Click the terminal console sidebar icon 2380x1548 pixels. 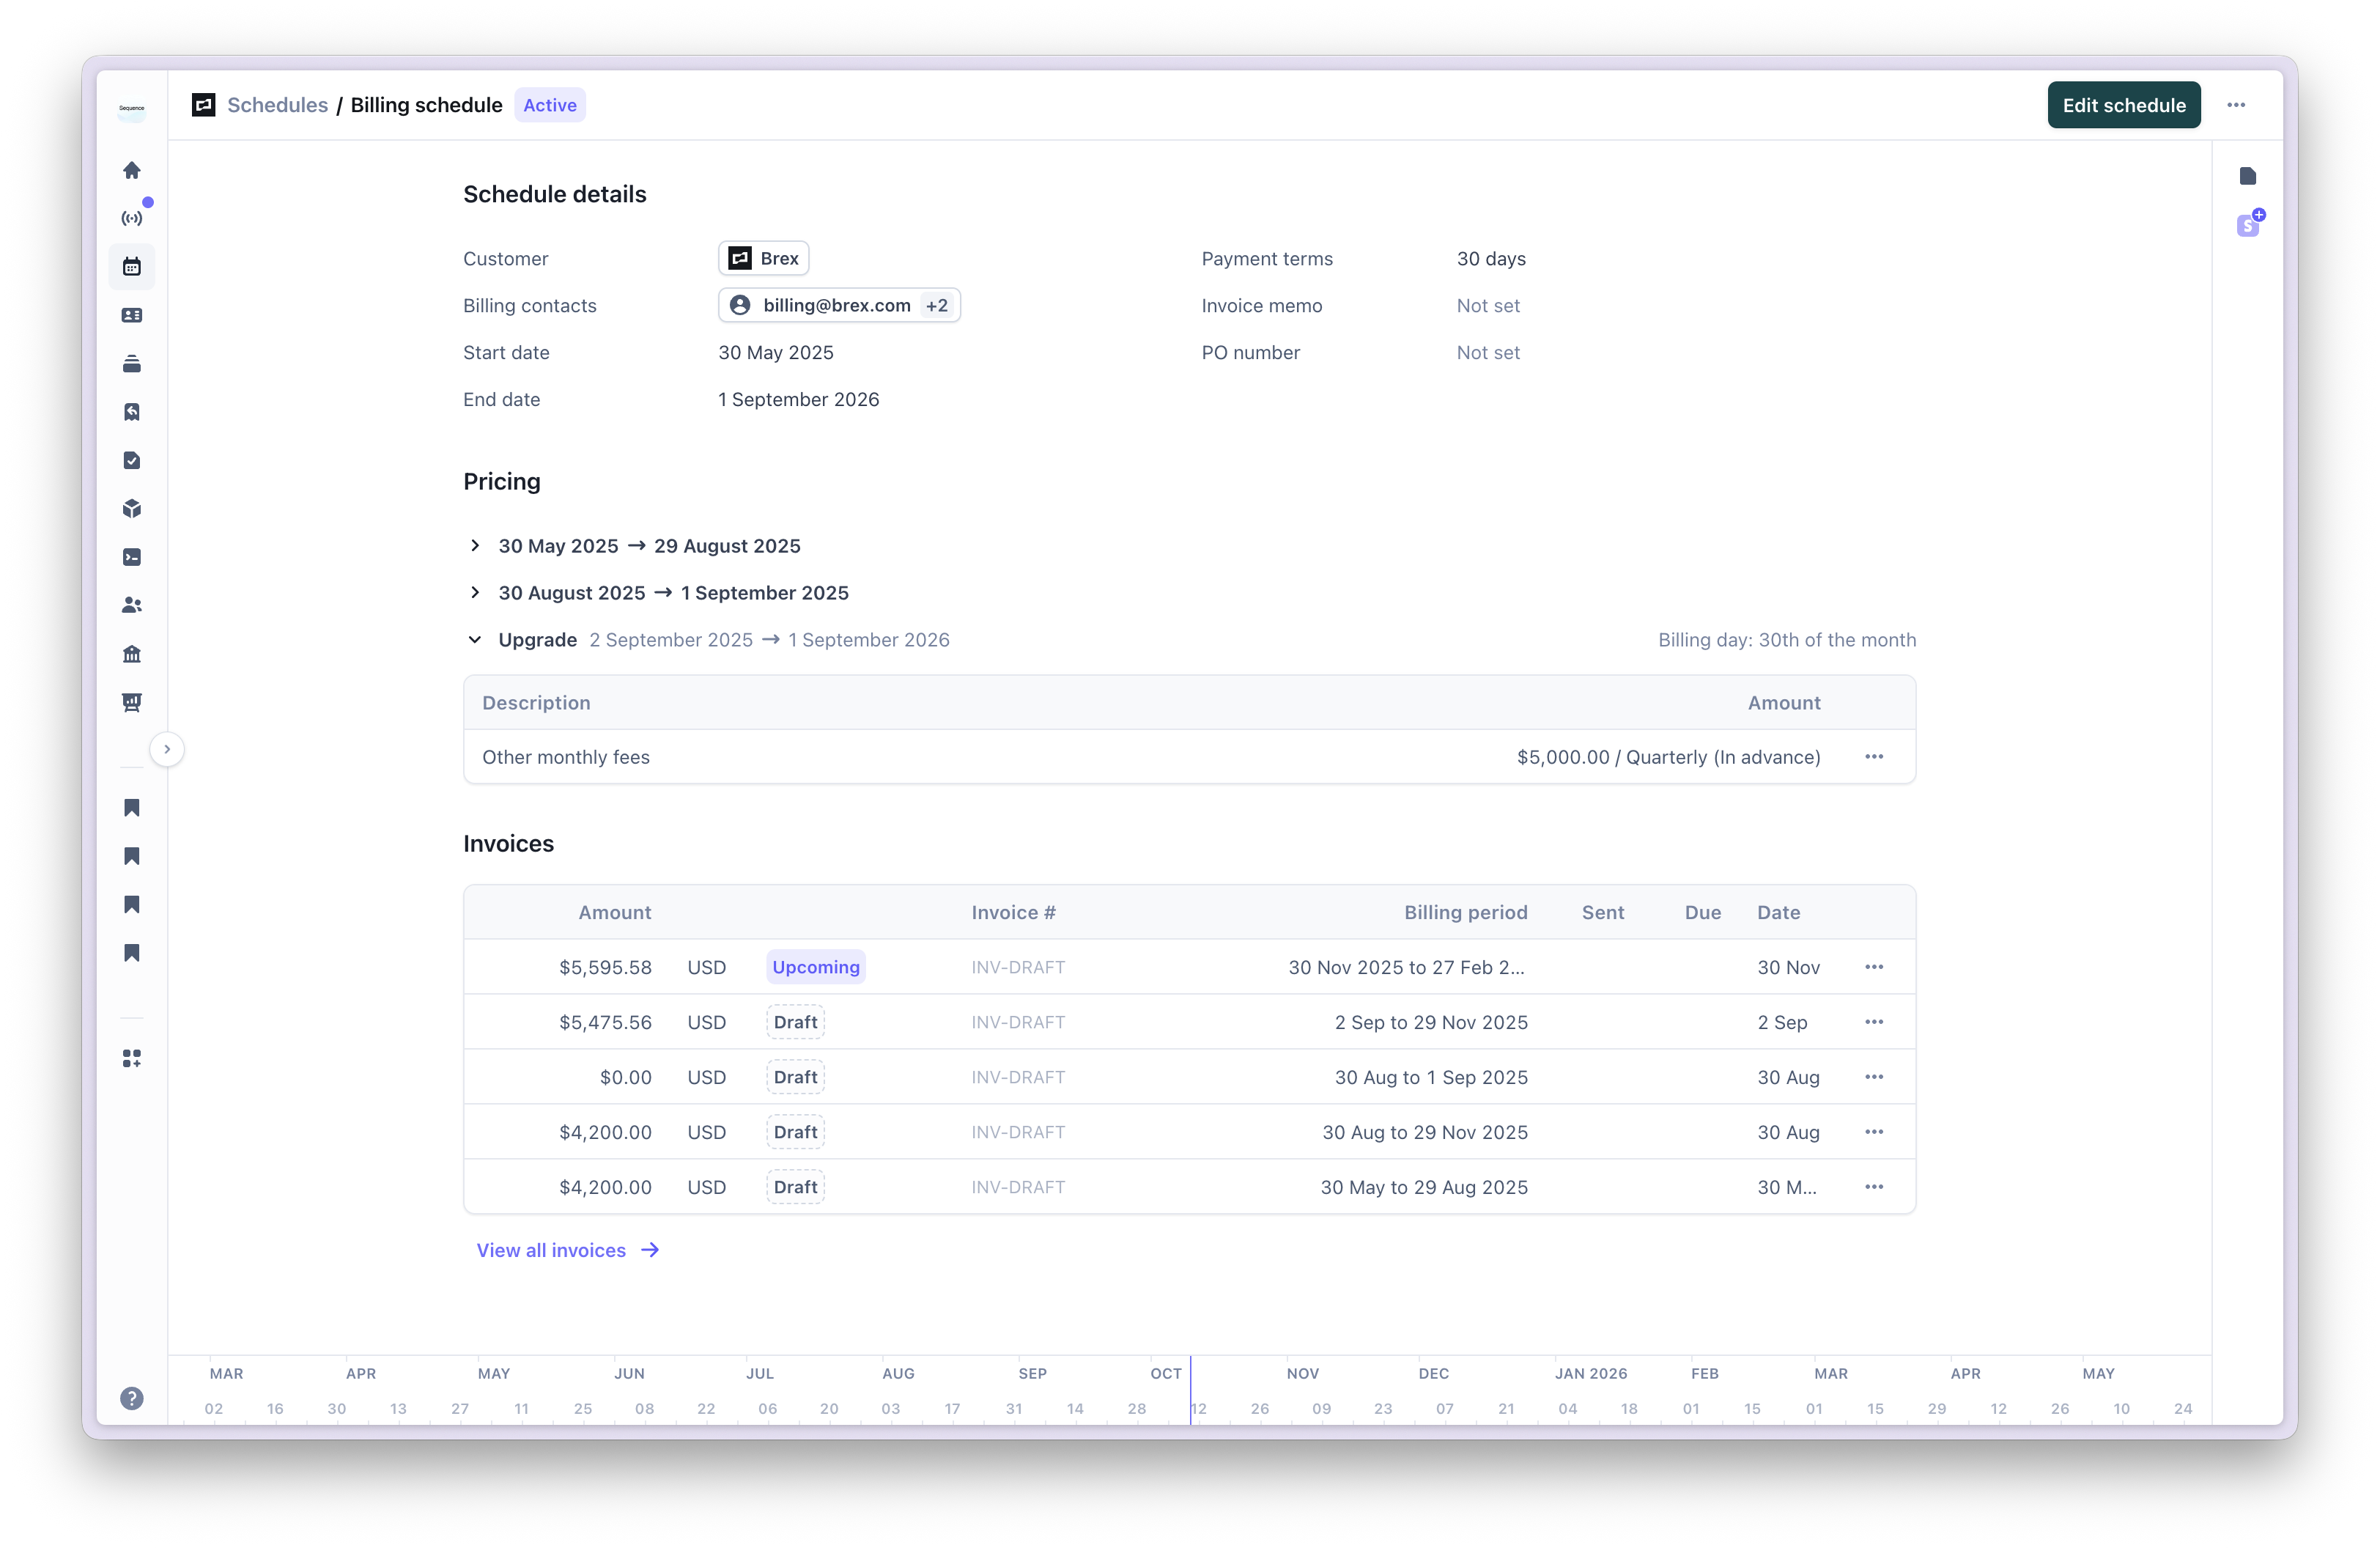[x=131, y=557]
